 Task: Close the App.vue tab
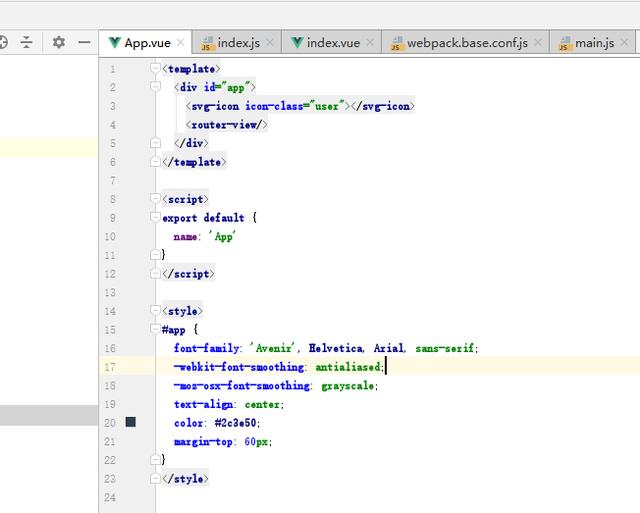tap(181, 42)
